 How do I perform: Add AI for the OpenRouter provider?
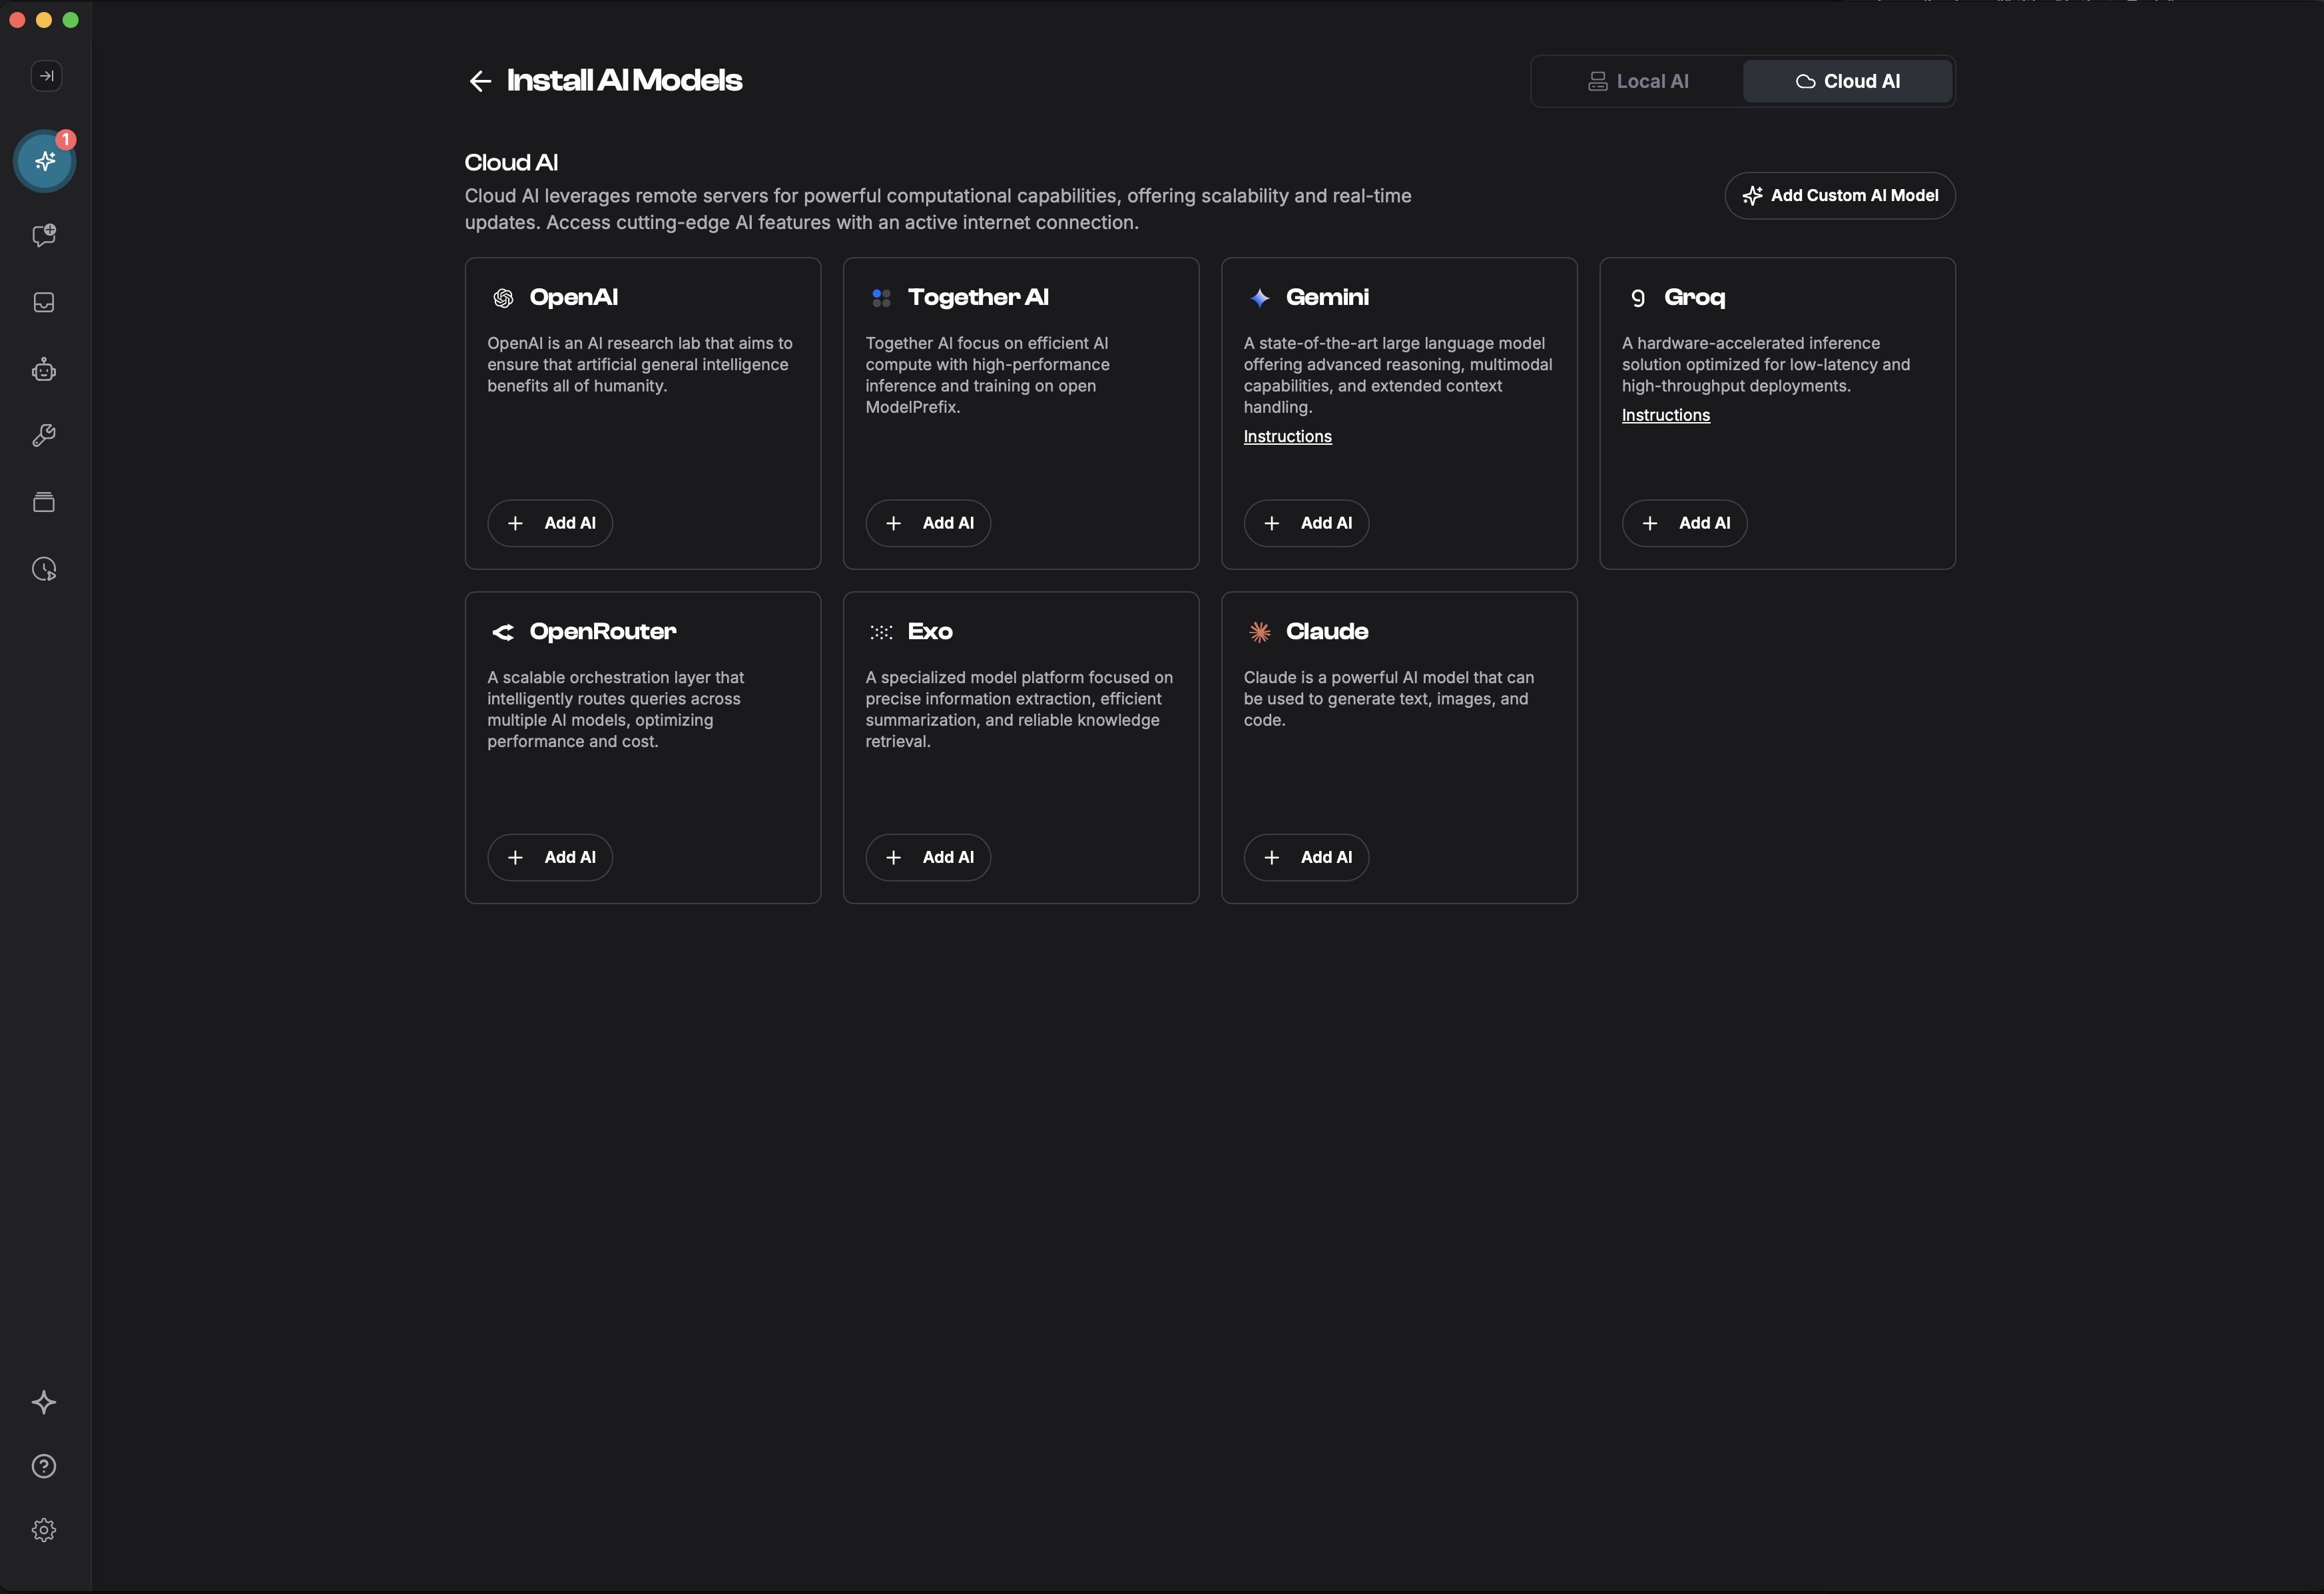click(x=550, y=857)
